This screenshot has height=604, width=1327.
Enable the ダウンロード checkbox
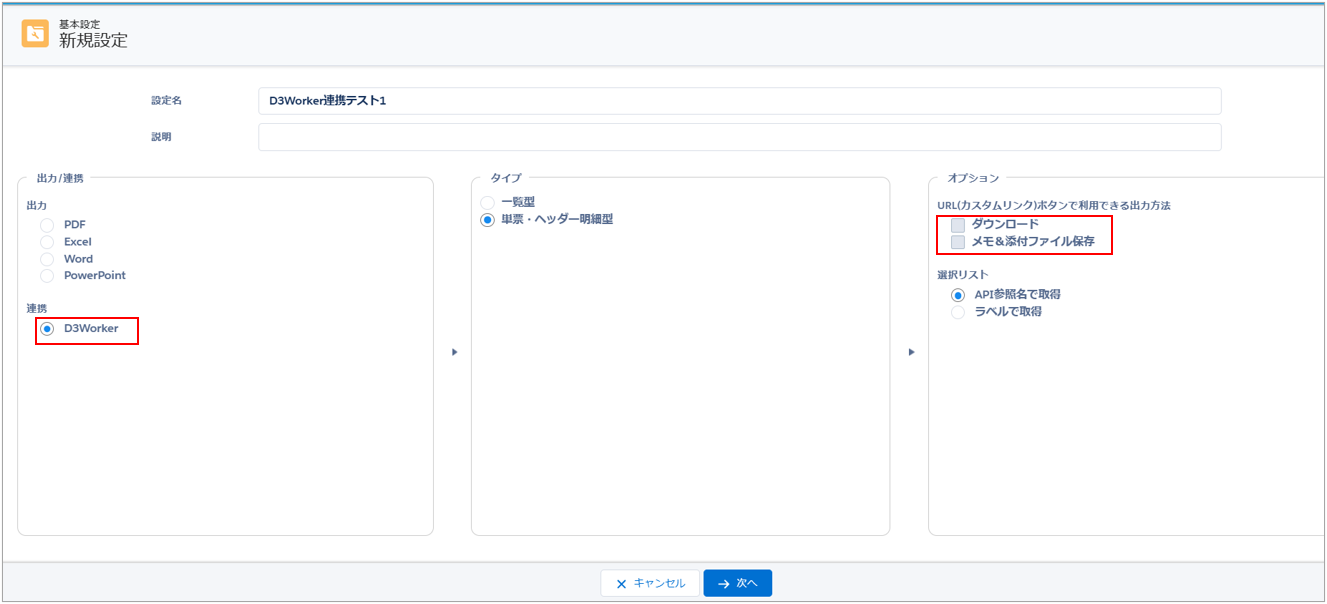coord(958,225)
